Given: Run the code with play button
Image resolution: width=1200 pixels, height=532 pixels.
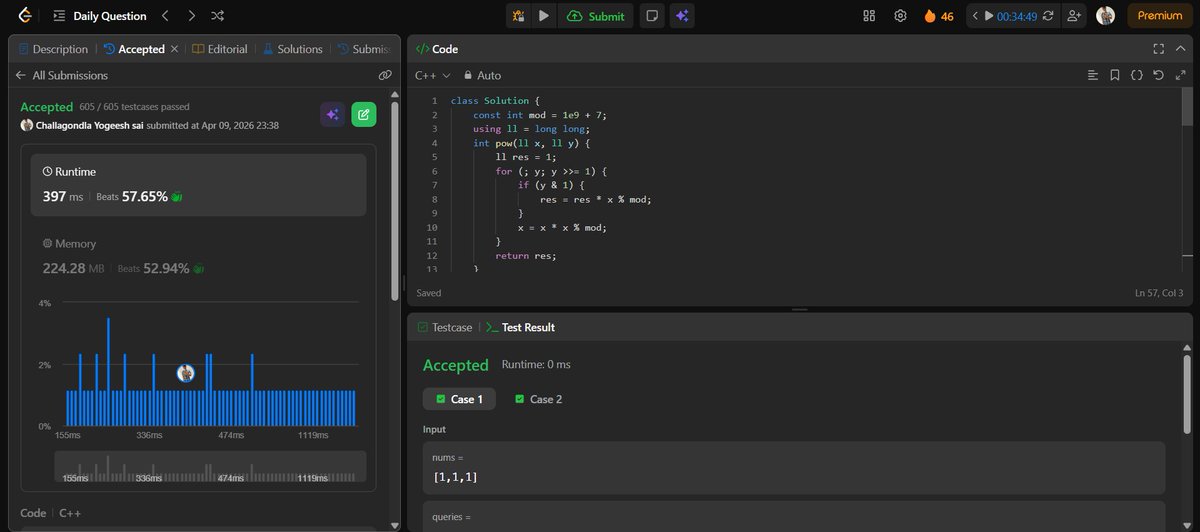Looking at the screenshot, I should 544,16.
